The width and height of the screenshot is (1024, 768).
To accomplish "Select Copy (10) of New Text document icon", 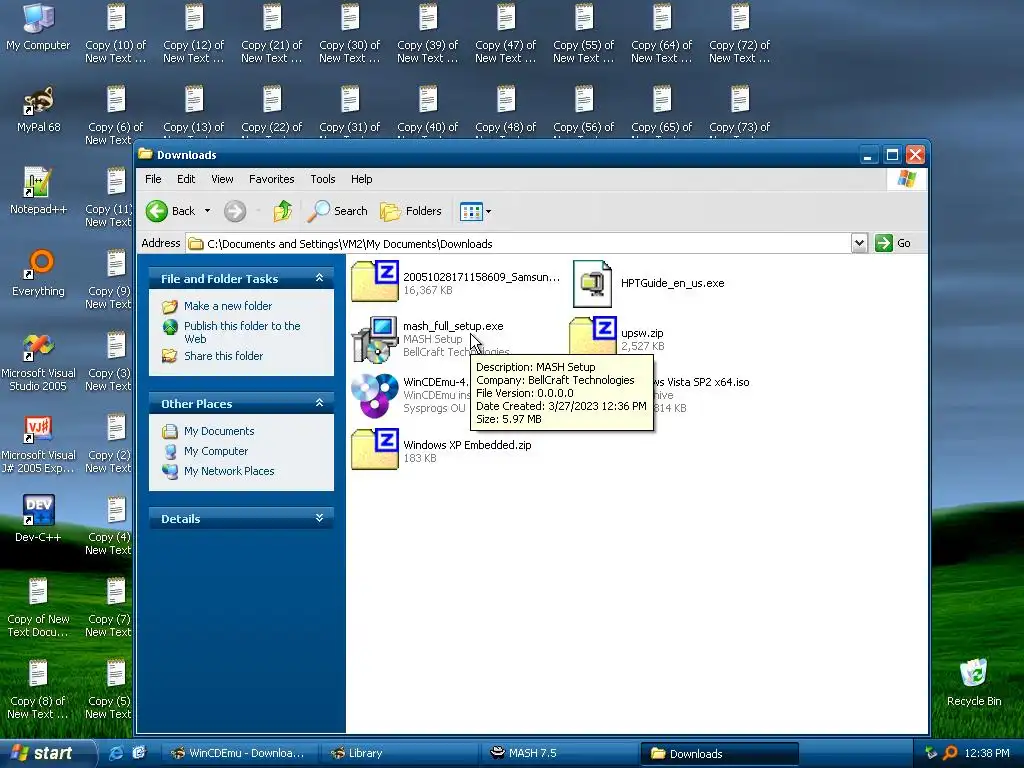I will pyautogui.click(x=116, y=18).
